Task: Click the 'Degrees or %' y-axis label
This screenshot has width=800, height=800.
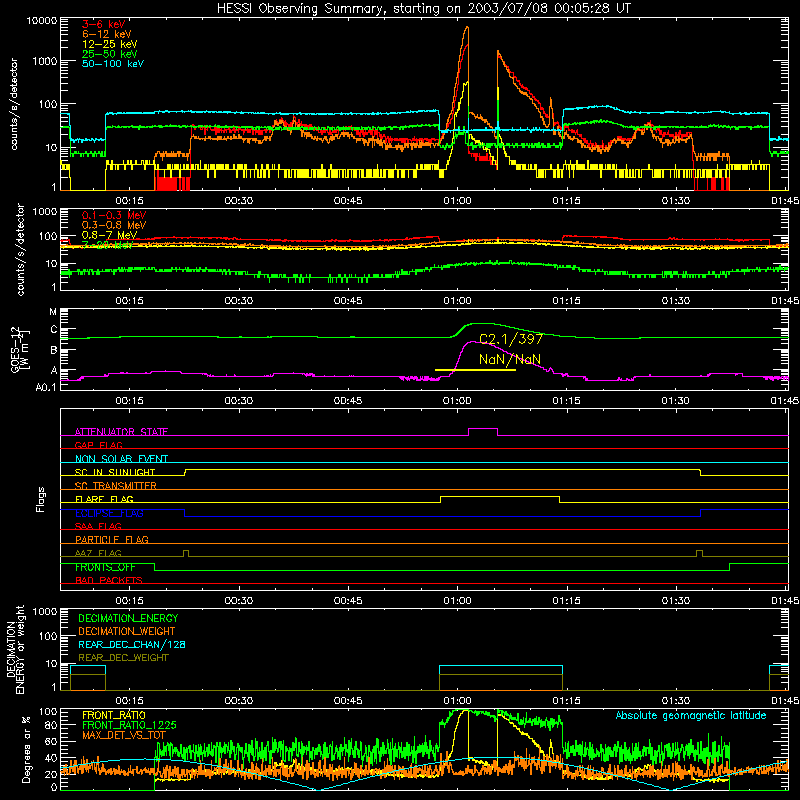Action: (x=26, y=749)
